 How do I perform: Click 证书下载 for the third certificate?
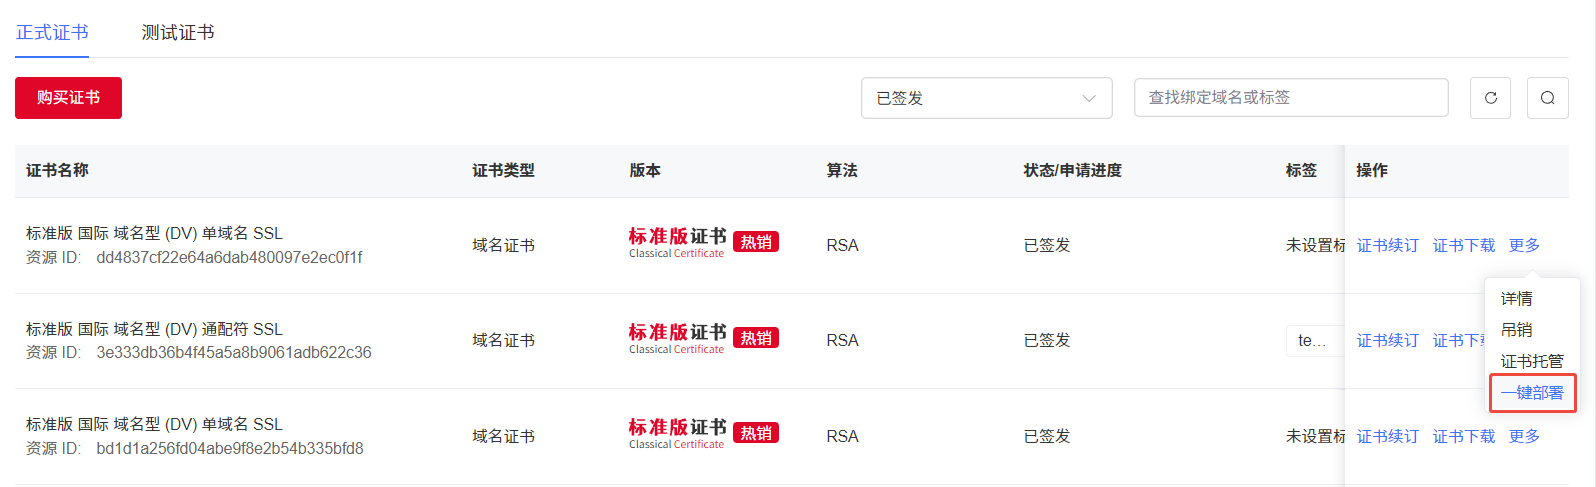(1464, 436)
